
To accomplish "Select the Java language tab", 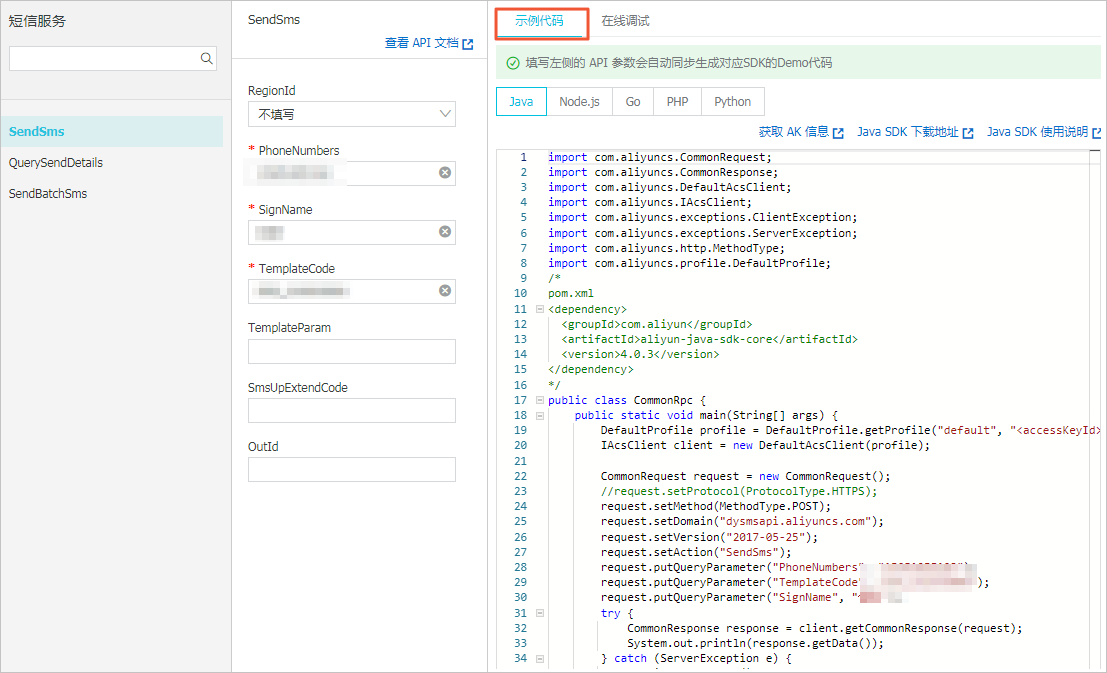I will point(521,102).
